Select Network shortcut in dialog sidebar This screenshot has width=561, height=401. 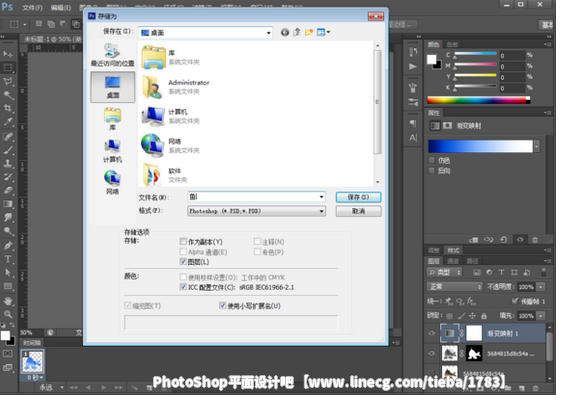point(112,182)
